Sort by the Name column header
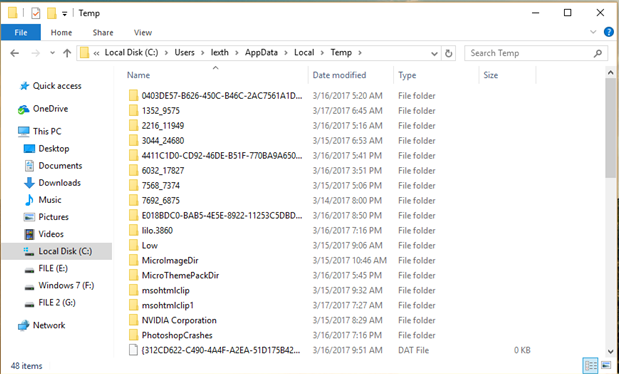The width and height of the screenshot is (619, 374). tap(138, 75)
